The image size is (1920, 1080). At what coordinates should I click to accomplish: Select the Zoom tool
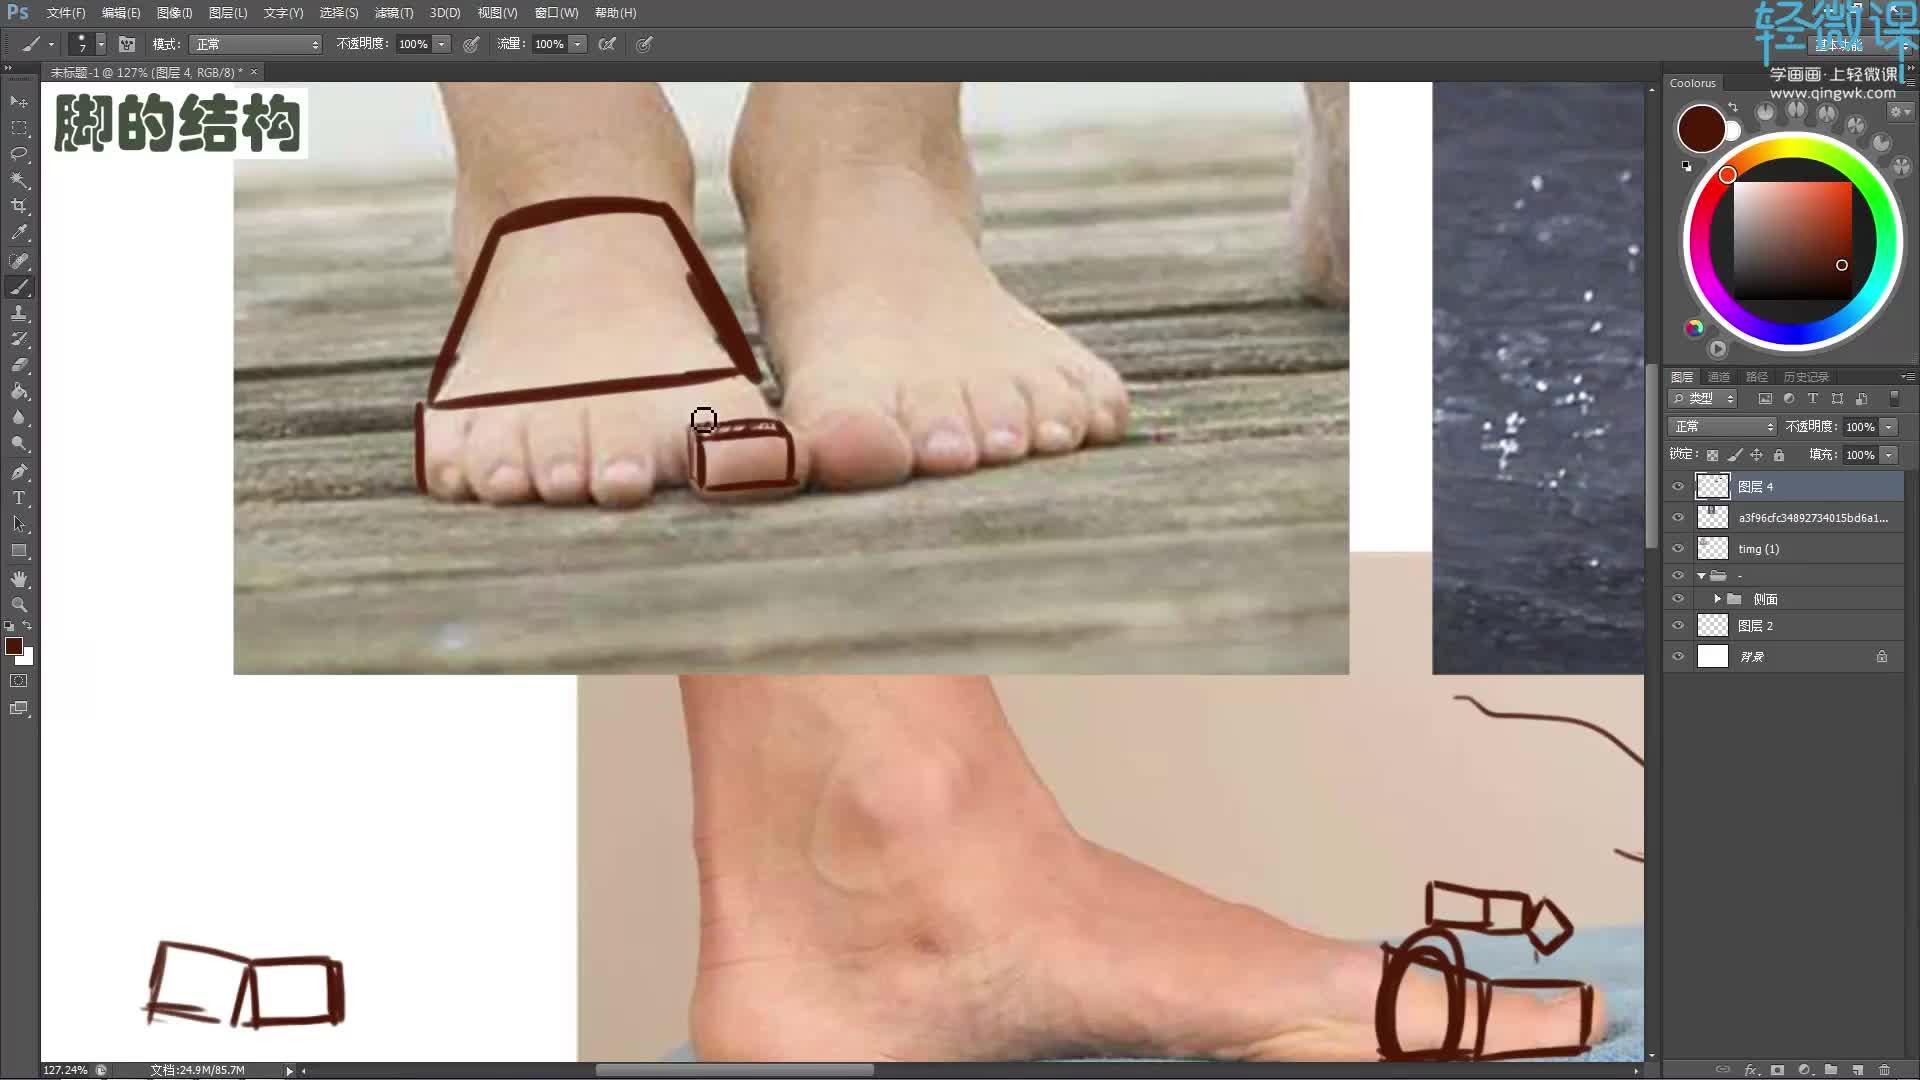[x=19, y=605]
